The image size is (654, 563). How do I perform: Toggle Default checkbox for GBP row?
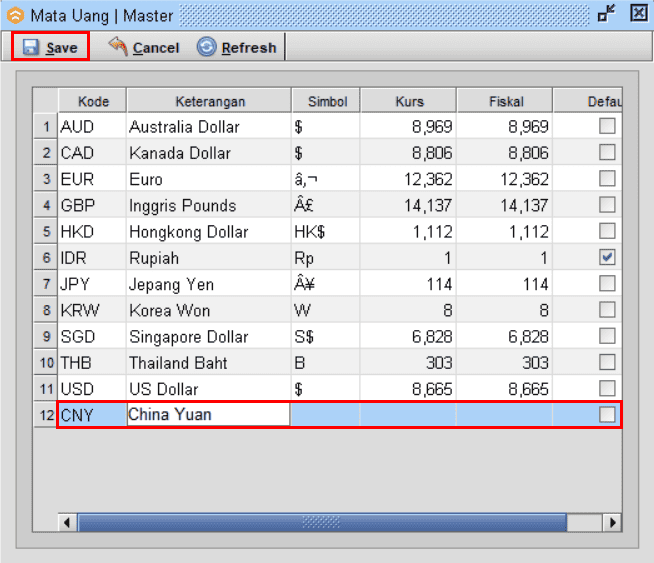point(607,205)
